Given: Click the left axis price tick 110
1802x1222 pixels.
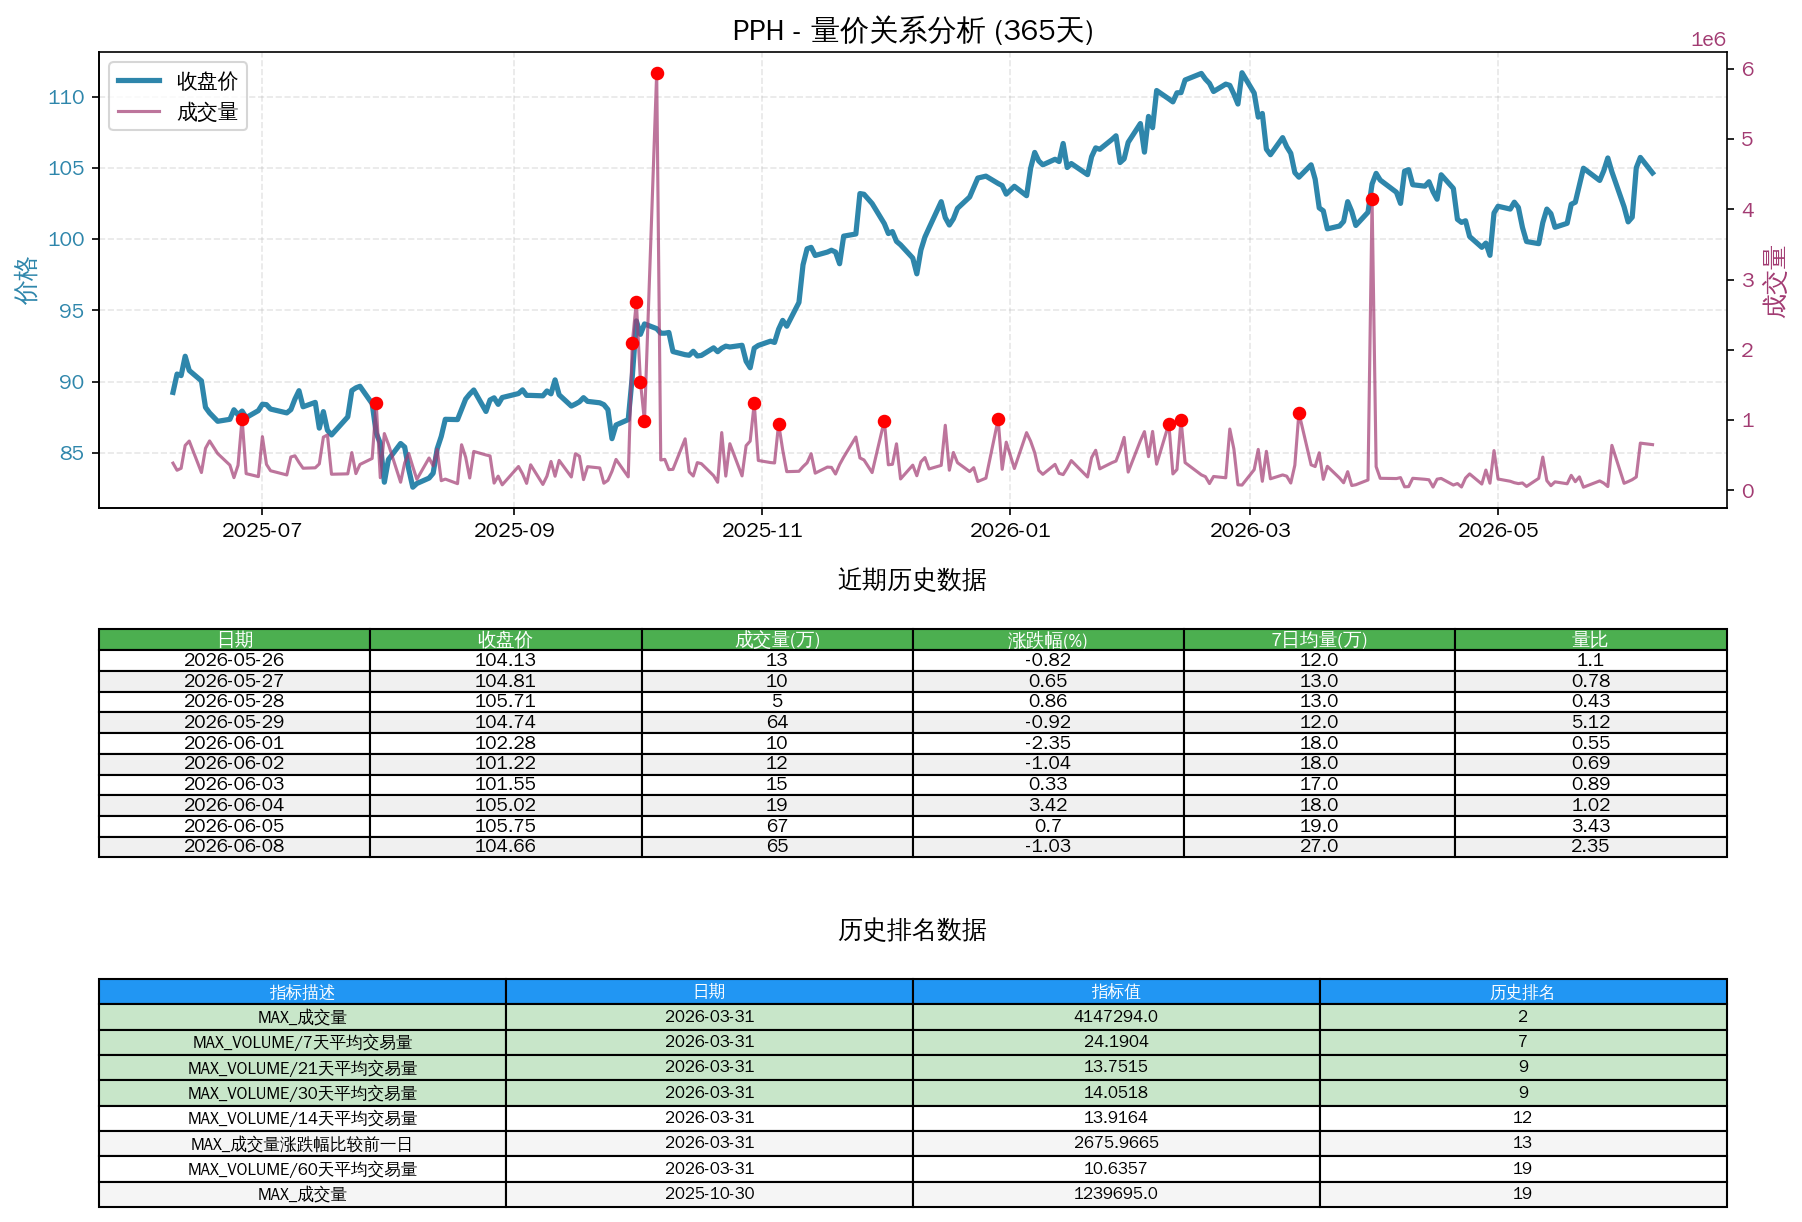Looking at the screenshot, I should click(66, 97).
